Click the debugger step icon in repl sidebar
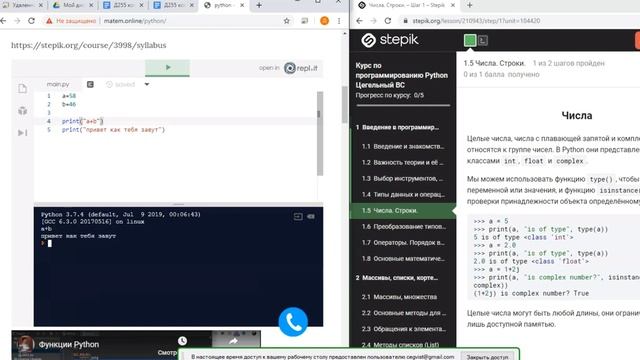This screenshot has width=640, height=360. (22, 133)
